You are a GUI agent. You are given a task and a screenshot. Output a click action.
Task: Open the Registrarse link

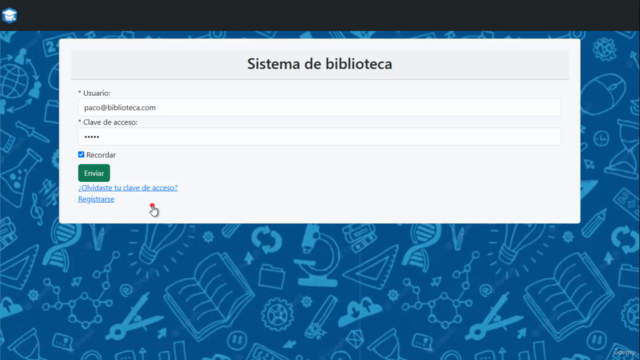coord(96,199)
